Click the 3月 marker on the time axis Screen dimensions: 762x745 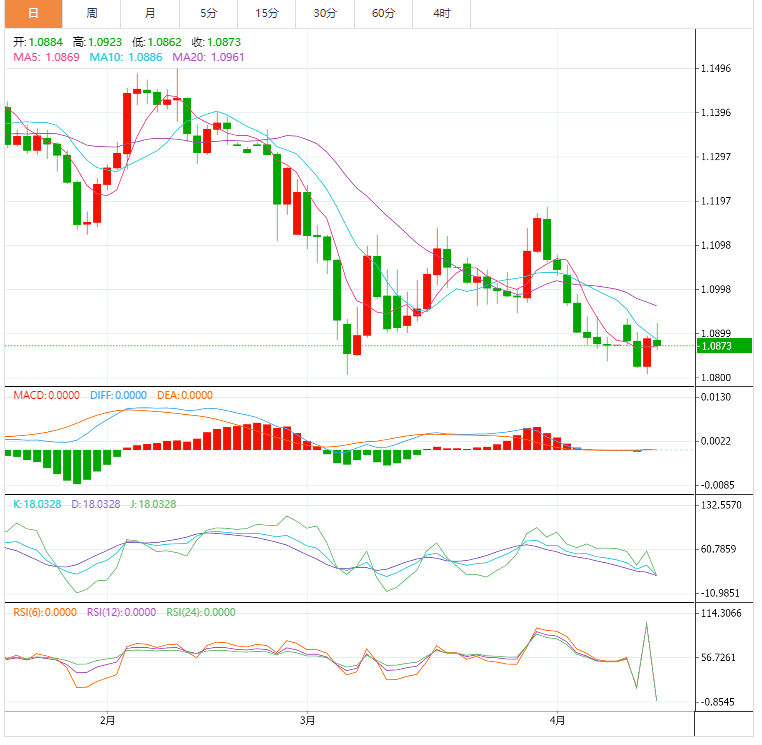coord(308,720)
